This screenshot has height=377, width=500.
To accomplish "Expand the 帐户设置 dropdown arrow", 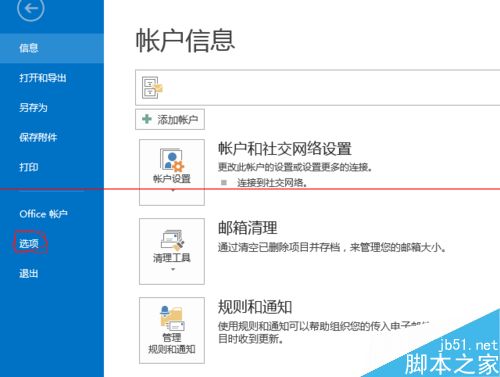I will tap(173, 191).
